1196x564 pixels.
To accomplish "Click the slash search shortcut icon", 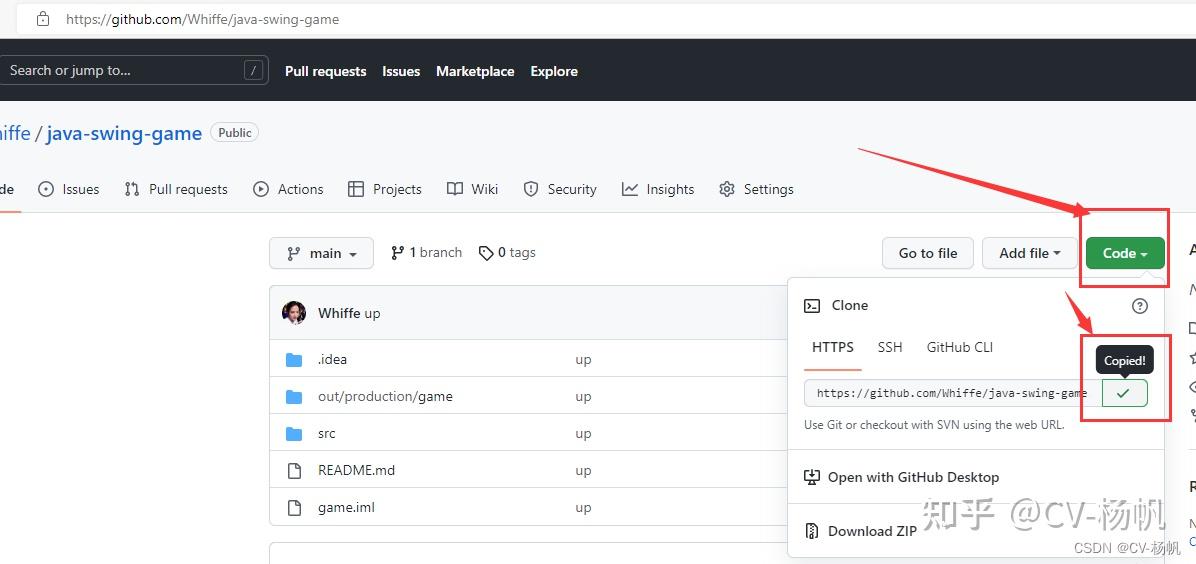I will click(x=253, y=70).
